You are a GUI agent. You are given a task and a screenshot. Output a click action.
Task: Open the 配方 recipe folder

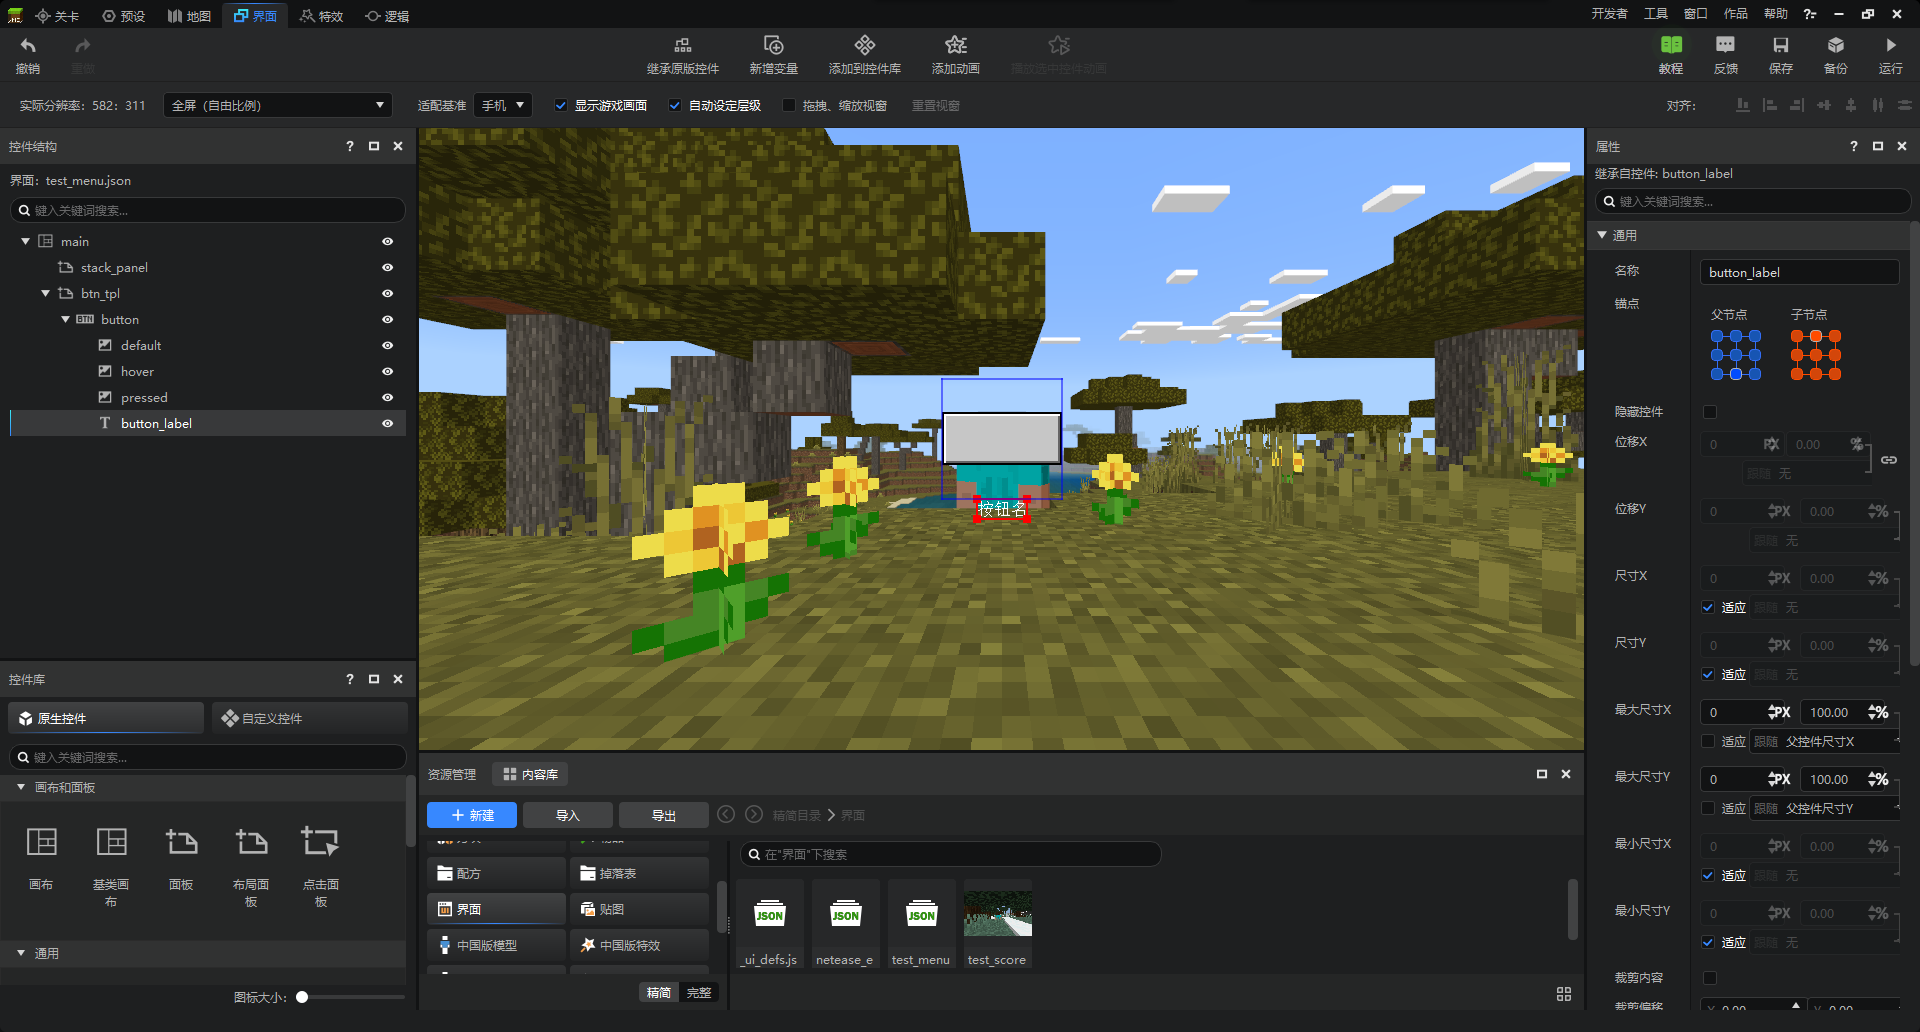[x=497, y=873]
